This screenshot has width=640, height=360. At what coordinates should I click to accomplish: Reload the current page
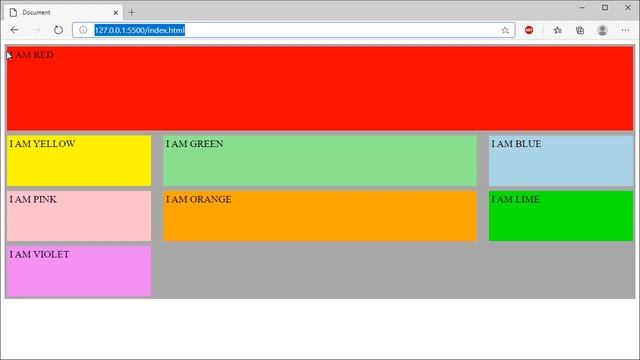[58, 30]
